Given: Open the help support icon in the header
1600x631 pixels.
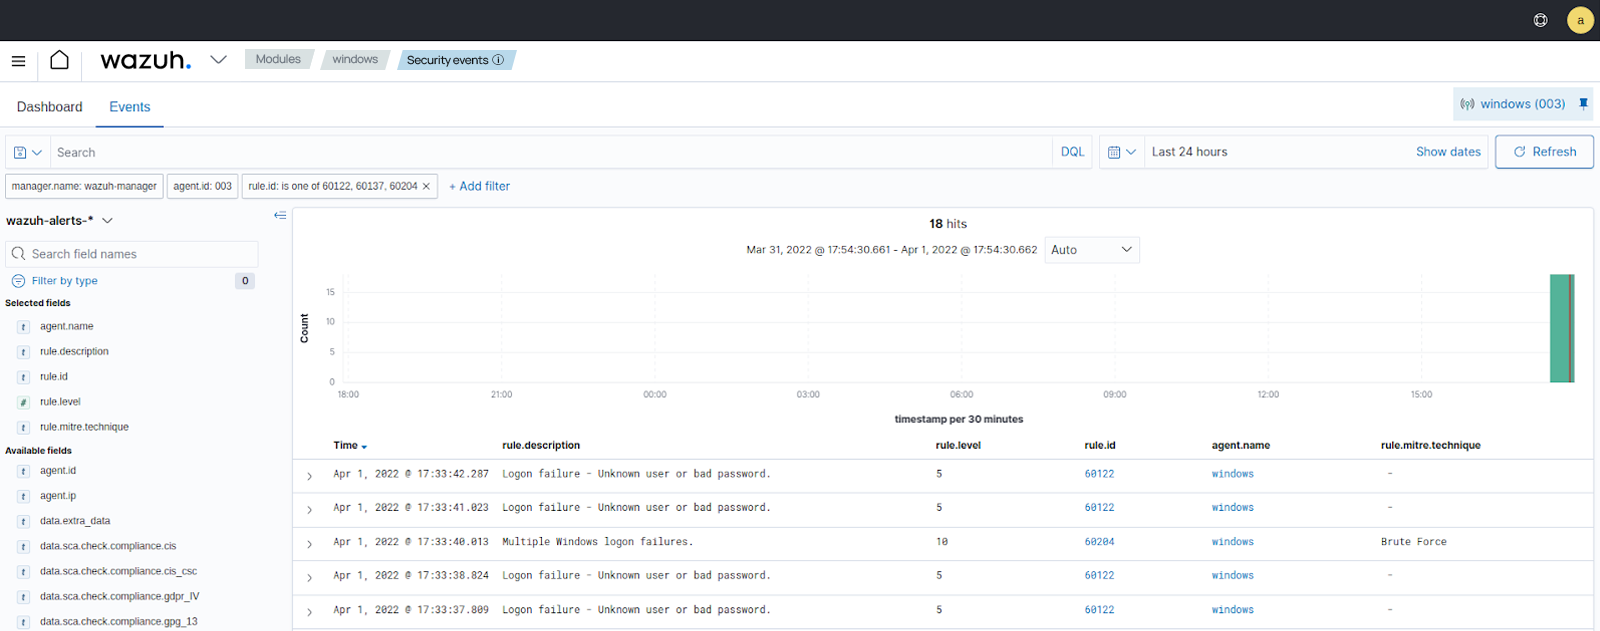Looking at the screenshot, I should pyautogui.click(x=1540, y=20).
